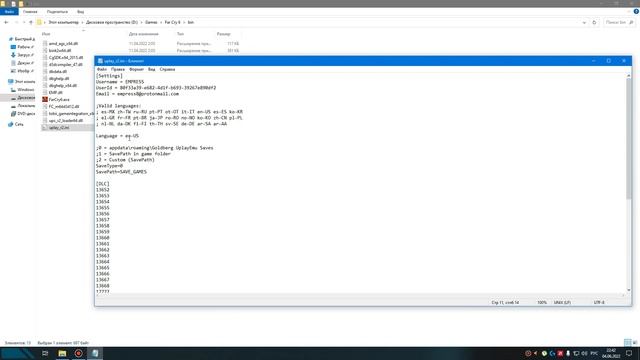Image resolution: width=640 pixels, height=360 pixels.
Task: Open File Explorer from the taskbar
Action: coord(62,353)
